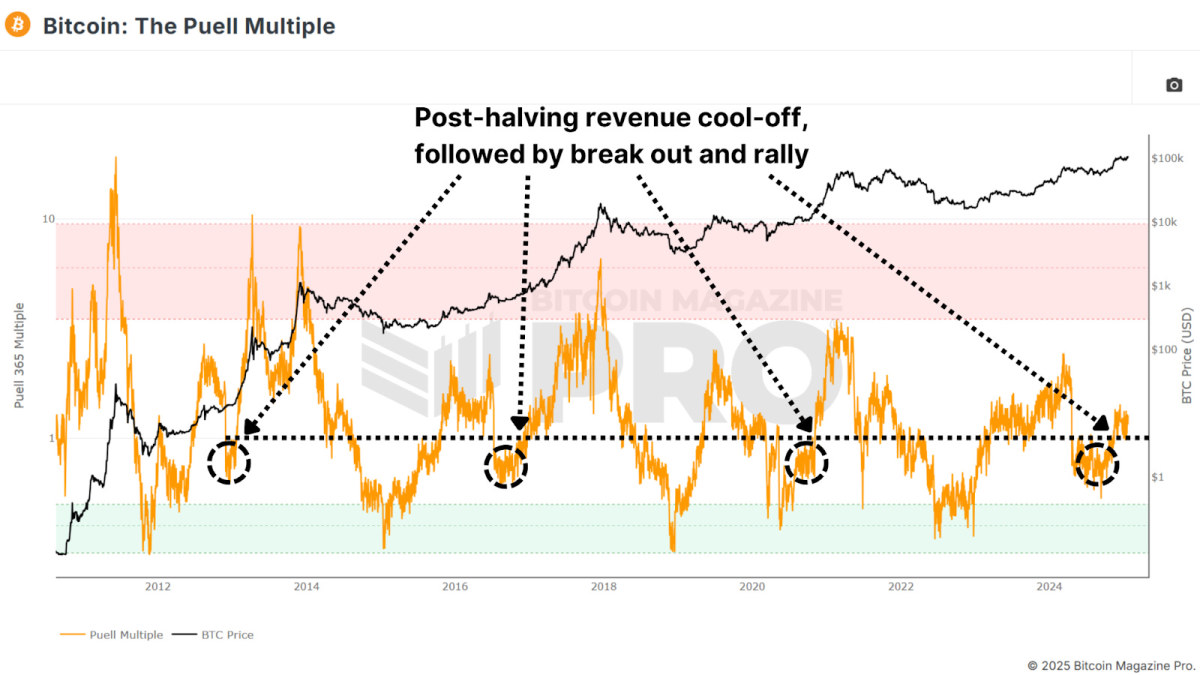Click the orange Puell Multiple legend line swatch

(x=73, y=634)
